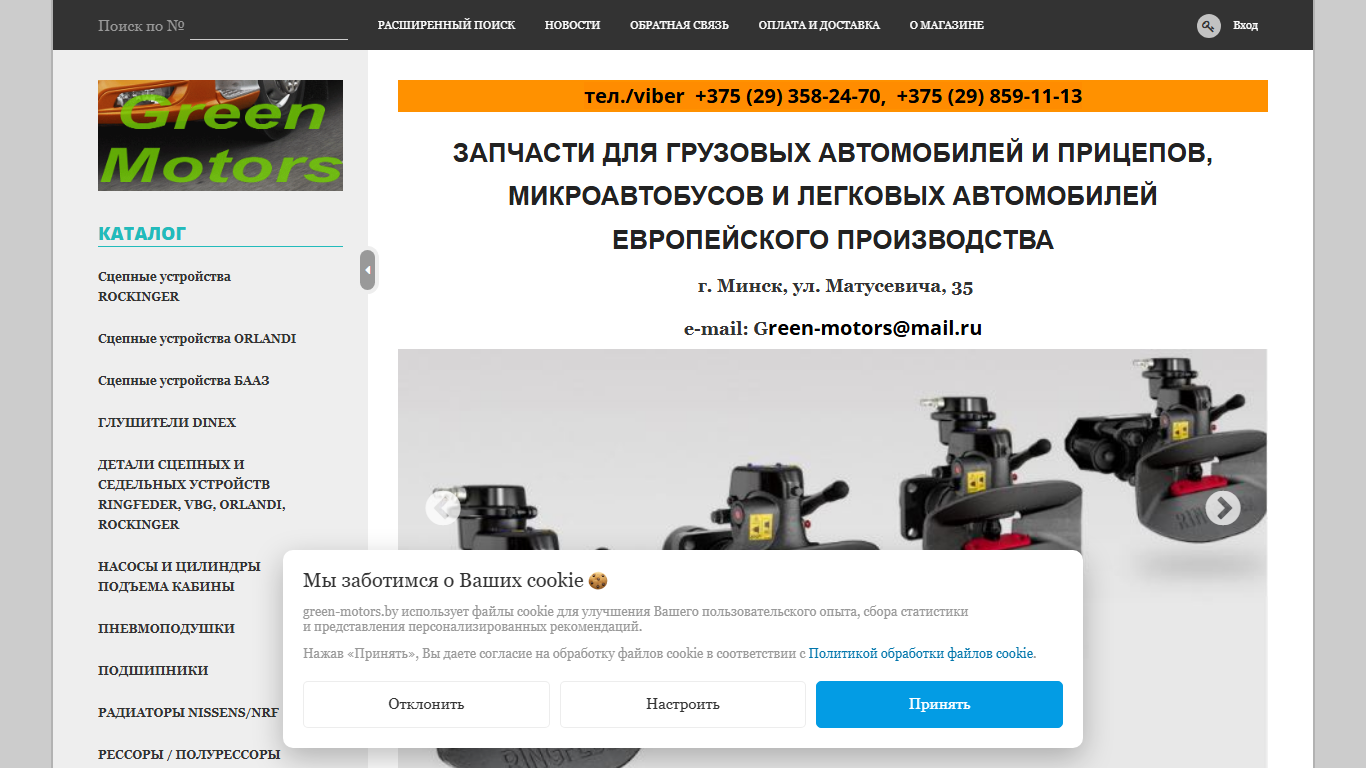Image resolution: width=1366 pixels, height=768 pixels.
Task: Open Сцепные устройства ORLANDI category
Action: point(197,339)
